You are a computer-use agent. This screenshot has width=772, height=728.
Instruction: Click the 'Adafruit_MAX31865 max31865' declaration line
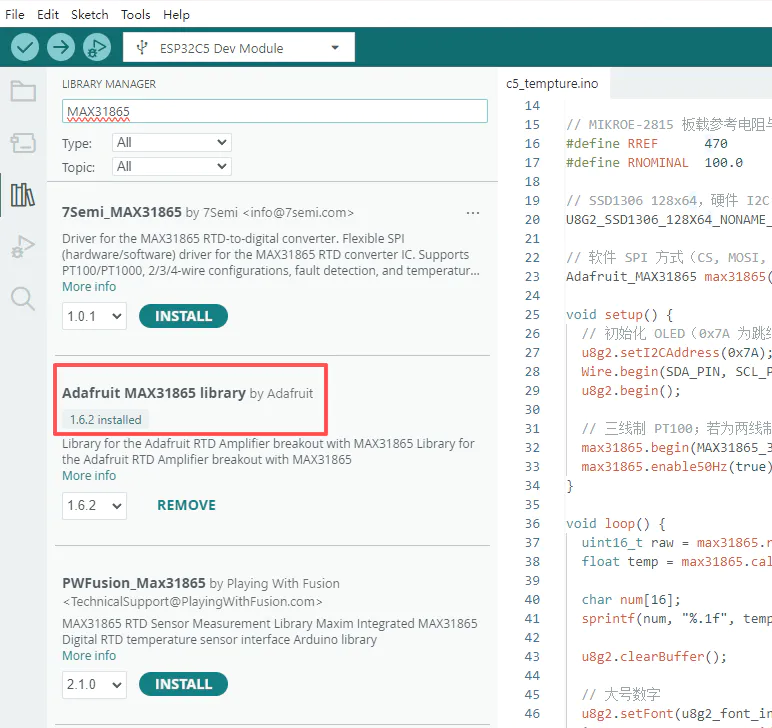coord(669,277)
